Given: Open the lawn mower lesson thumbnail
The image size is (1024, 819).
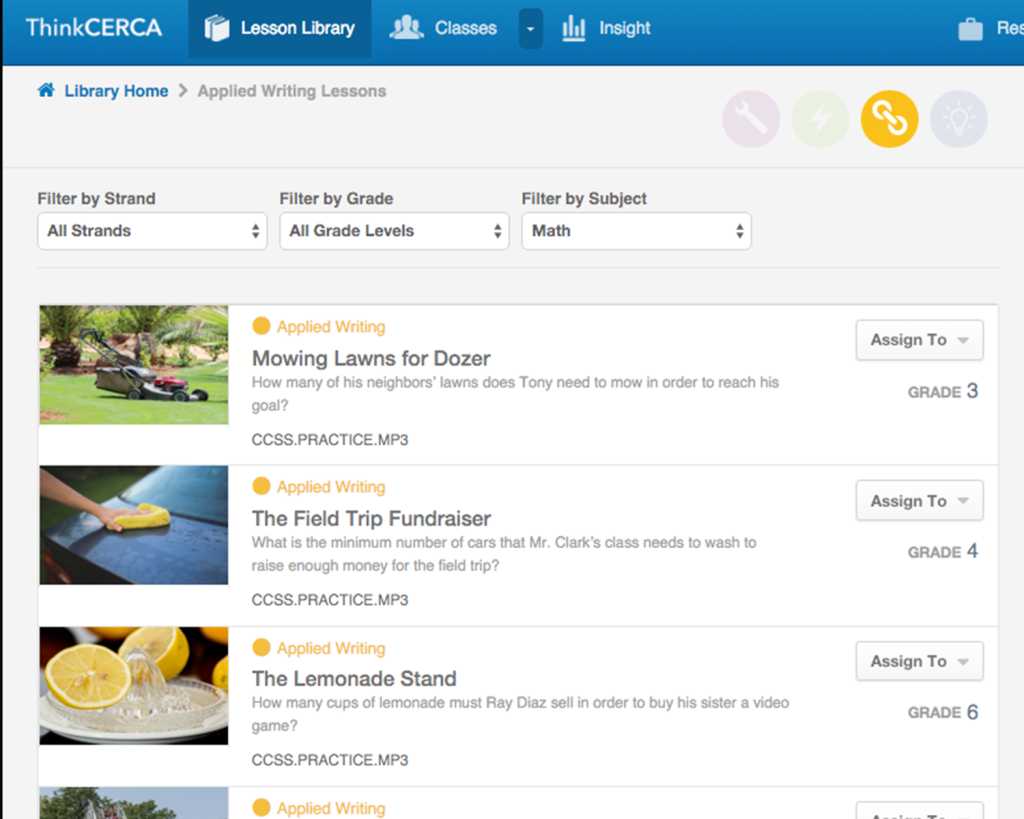Looking at the screenshot, I should (x=134, y=365).
